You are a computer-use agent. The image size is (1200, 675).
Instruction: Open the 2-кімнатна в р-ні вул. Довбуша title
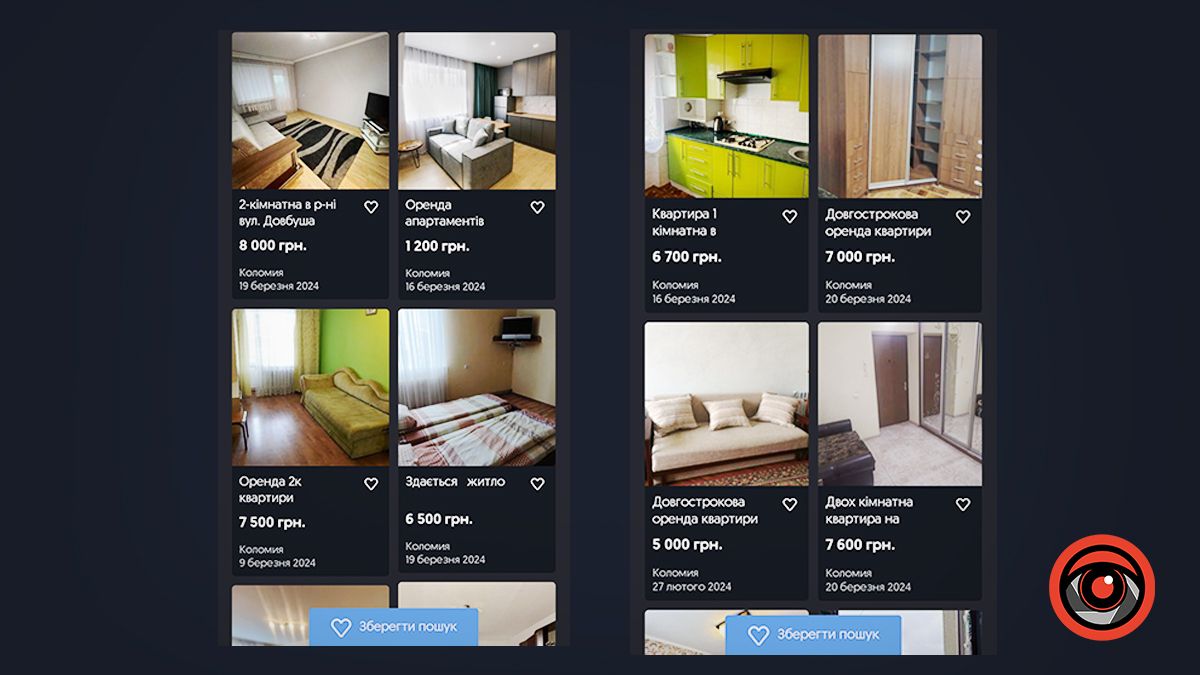(x=288, y=213)
